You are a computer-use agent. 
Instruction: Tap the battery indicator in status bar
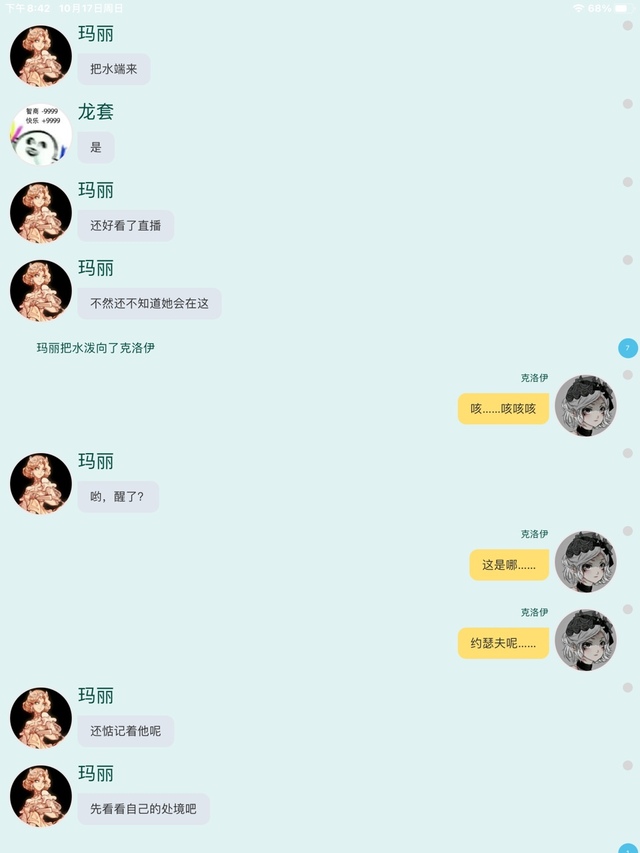click(x=621, y=8)
